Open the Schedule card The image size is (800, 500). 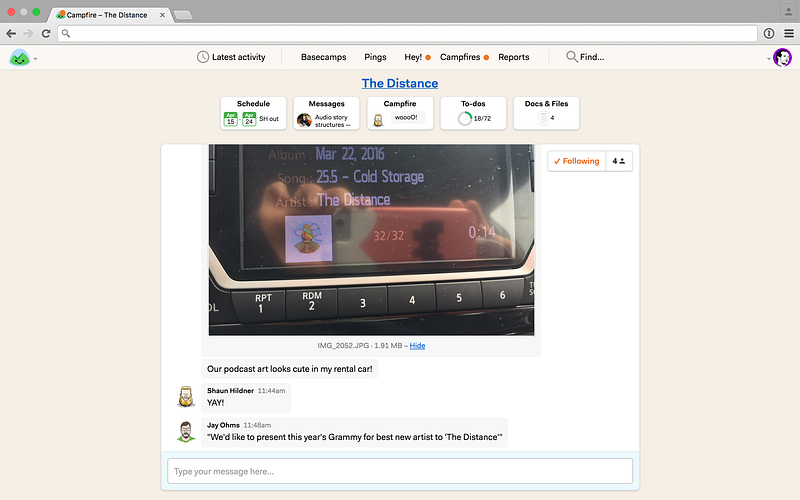[253, 113]
